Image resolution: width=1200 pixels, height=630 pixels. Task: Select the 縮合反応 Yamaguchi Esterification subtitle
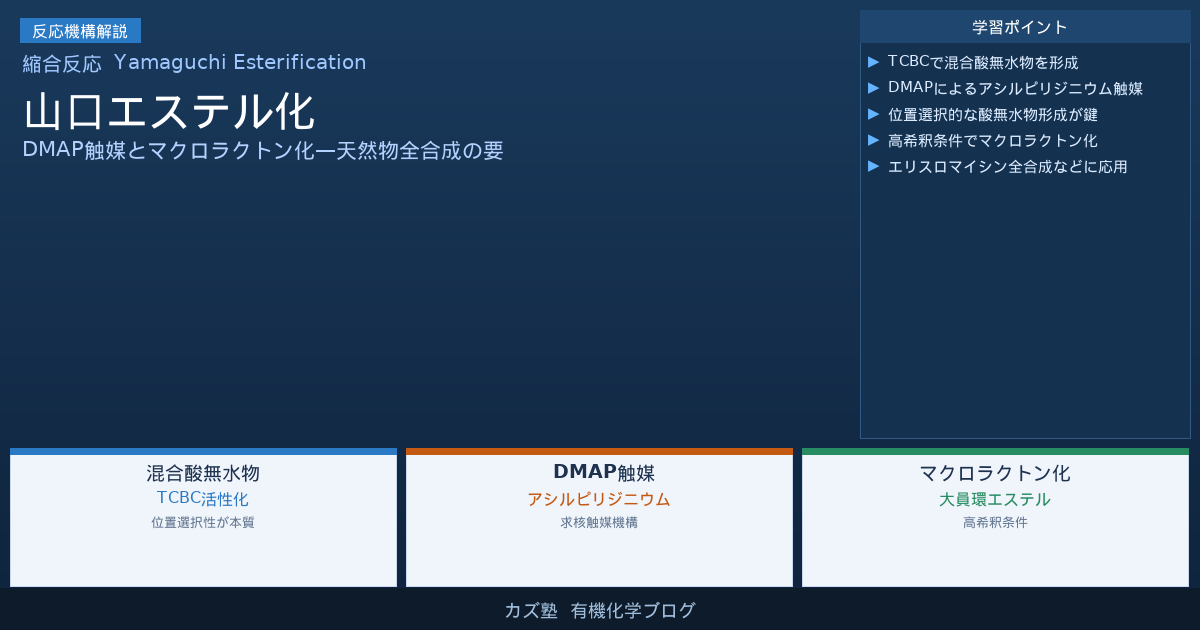coord(195,63)
